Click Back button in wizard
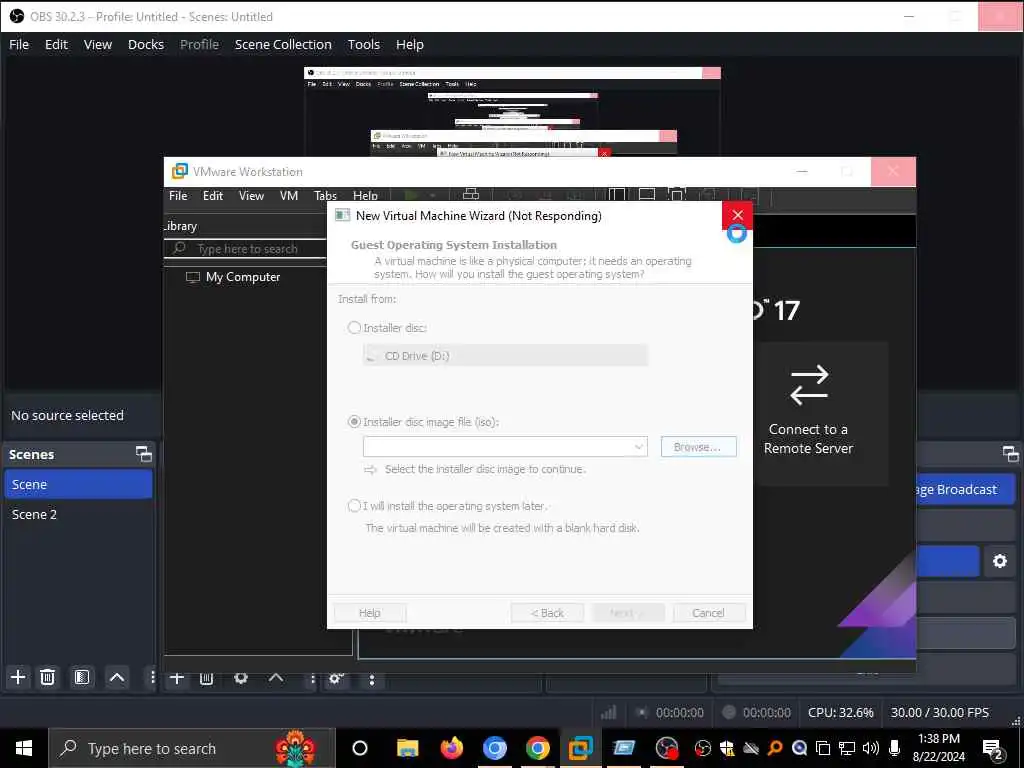 tap(547, 613)
